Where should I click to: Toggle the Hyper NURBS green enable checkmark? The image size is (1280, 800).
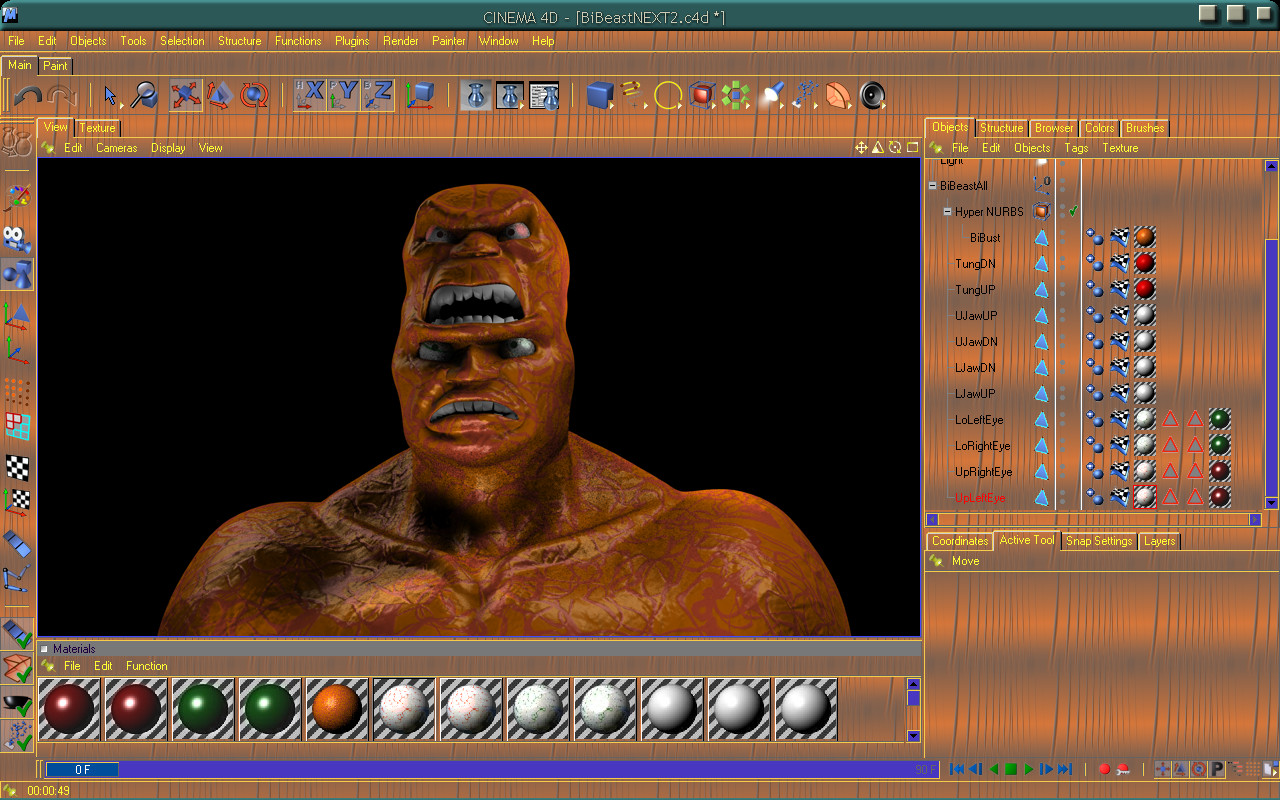[1073, 212]
